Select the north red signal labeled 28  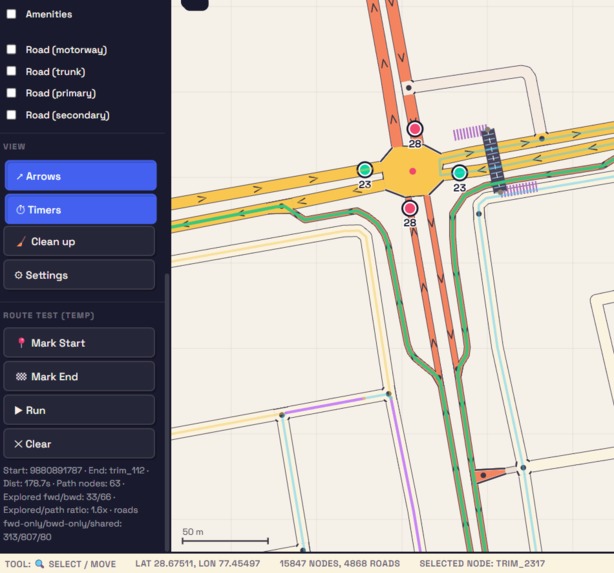click(415, 129)
